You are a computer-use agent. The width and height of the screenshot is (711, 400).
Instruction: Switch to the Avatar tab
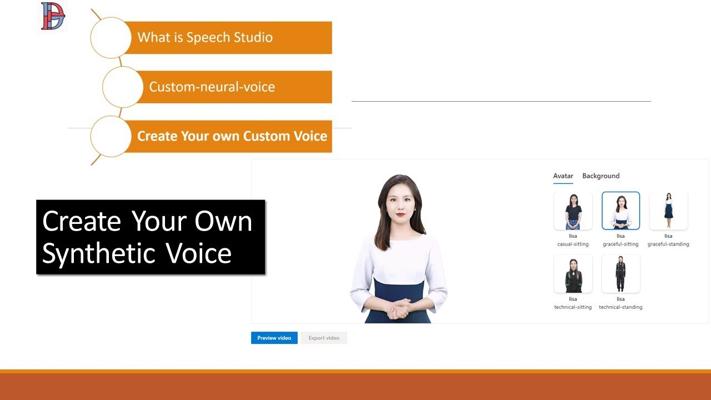coord(563,176)
